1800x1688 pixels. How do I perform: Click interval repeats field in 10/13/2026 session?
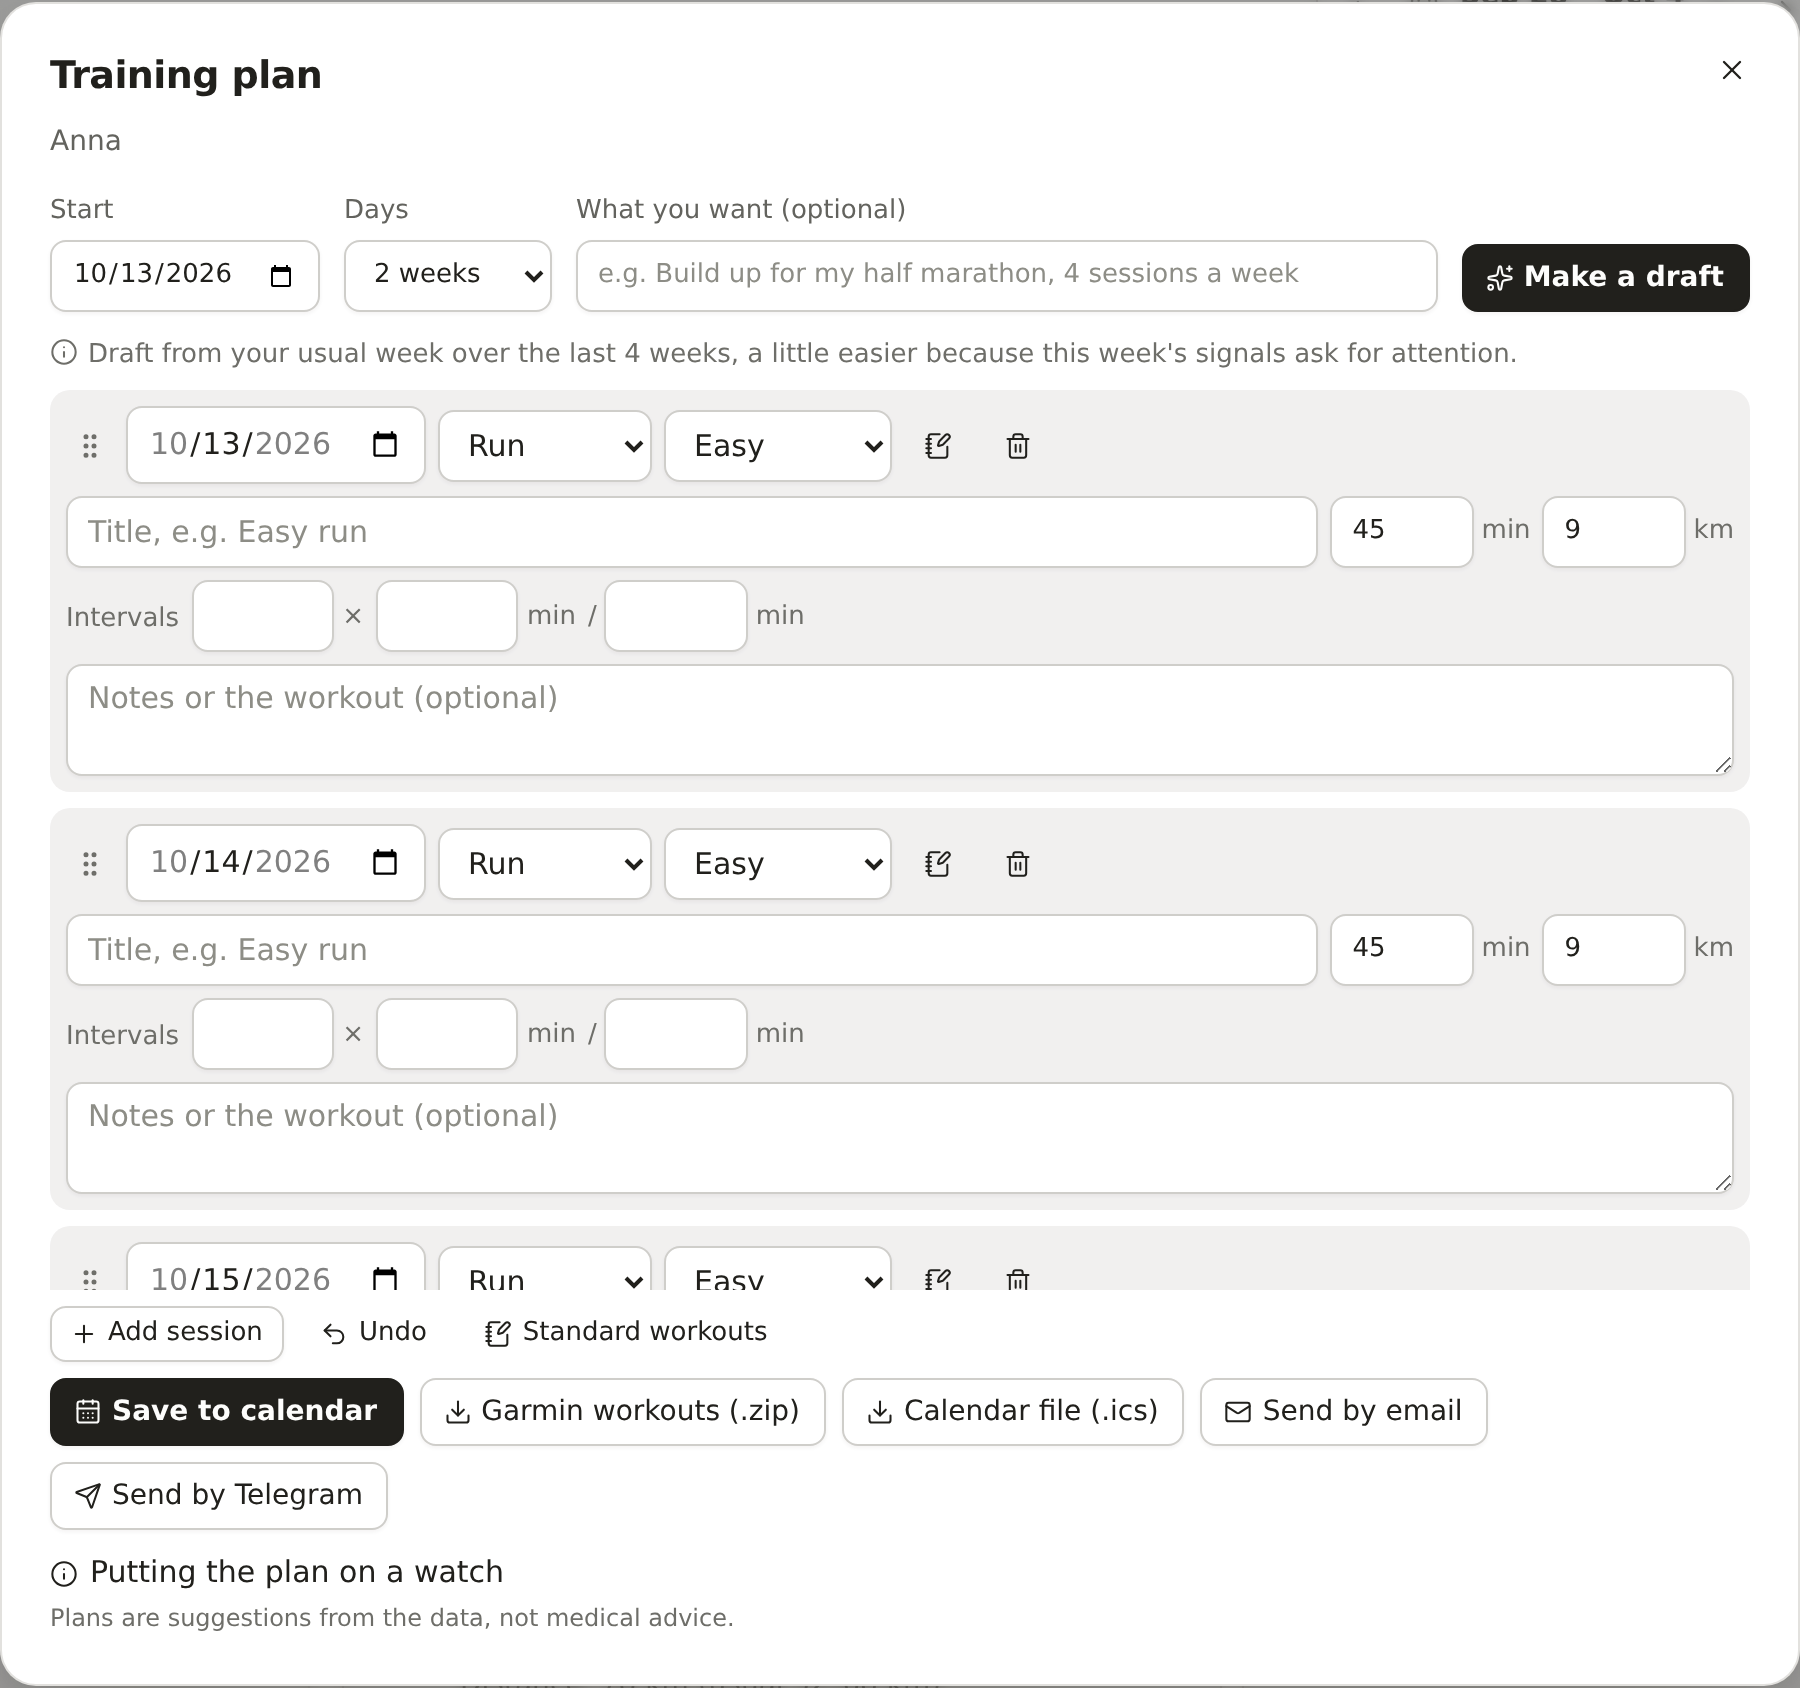coord(263,616)
